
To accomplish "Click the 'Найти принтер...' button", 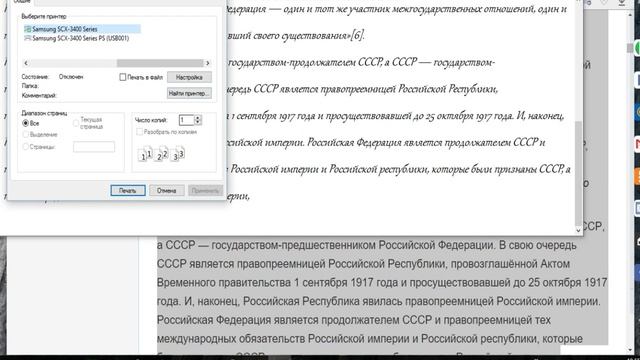I will pyautogui.click(x=189, y=93).
